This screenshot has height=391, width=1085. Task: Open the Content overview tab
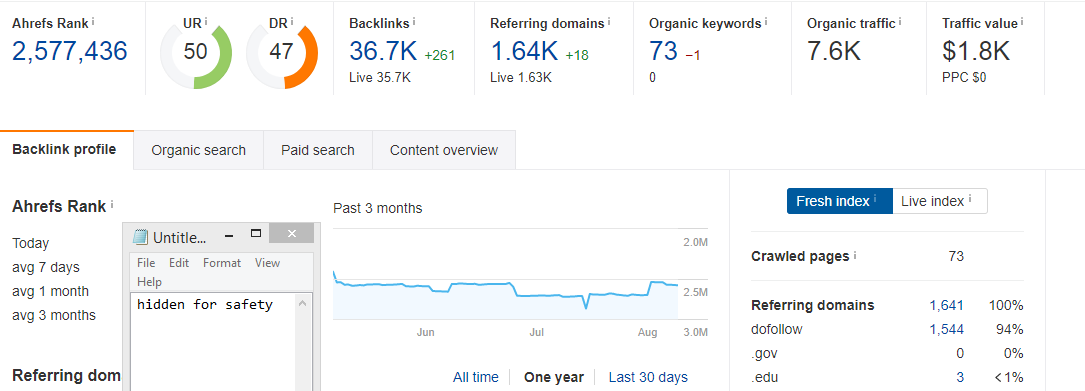tap(444, 150)
